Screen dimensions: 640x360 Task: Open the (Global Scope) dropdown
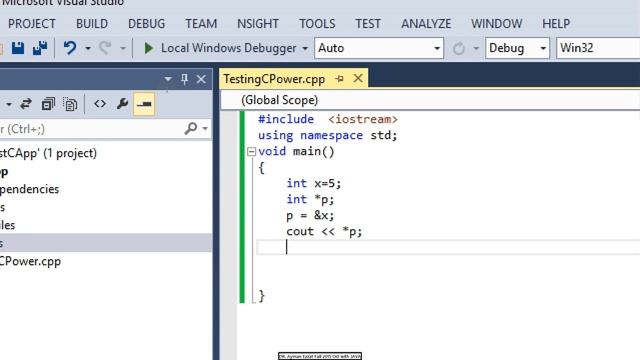point(430,100)
